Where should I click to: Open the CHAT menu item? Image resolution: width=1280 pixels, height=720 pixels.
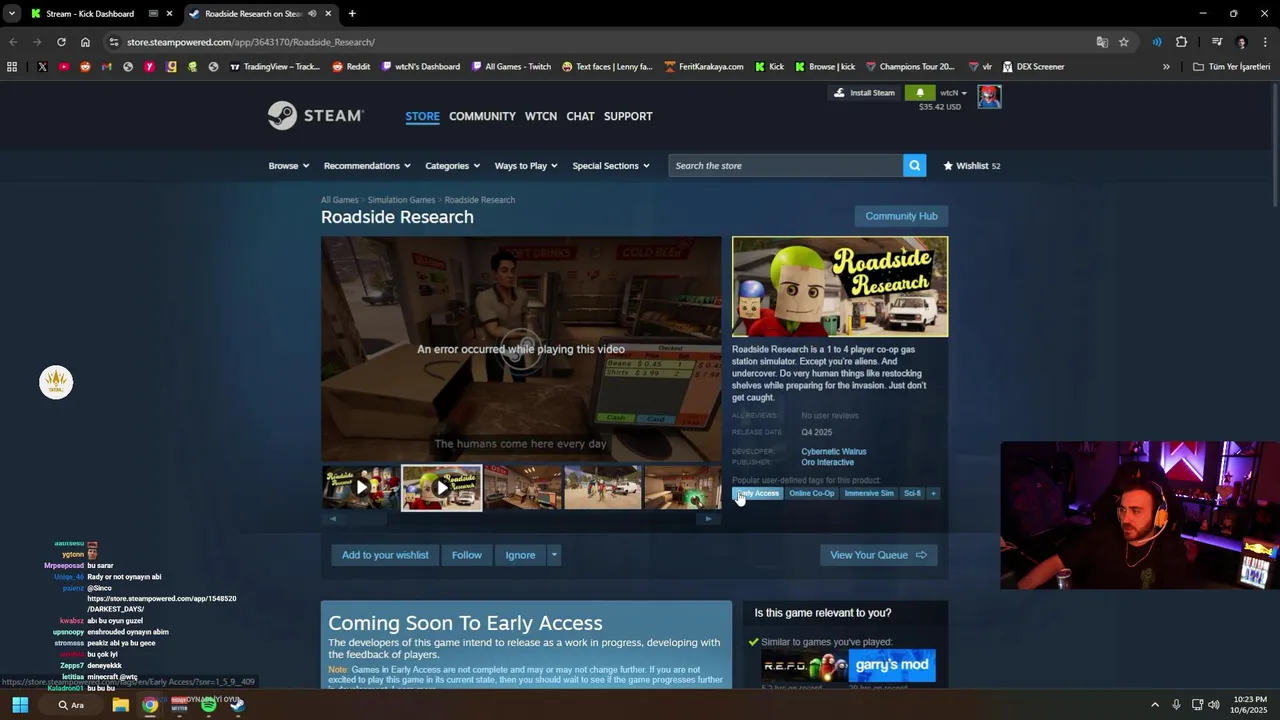(x=580, y=116)
